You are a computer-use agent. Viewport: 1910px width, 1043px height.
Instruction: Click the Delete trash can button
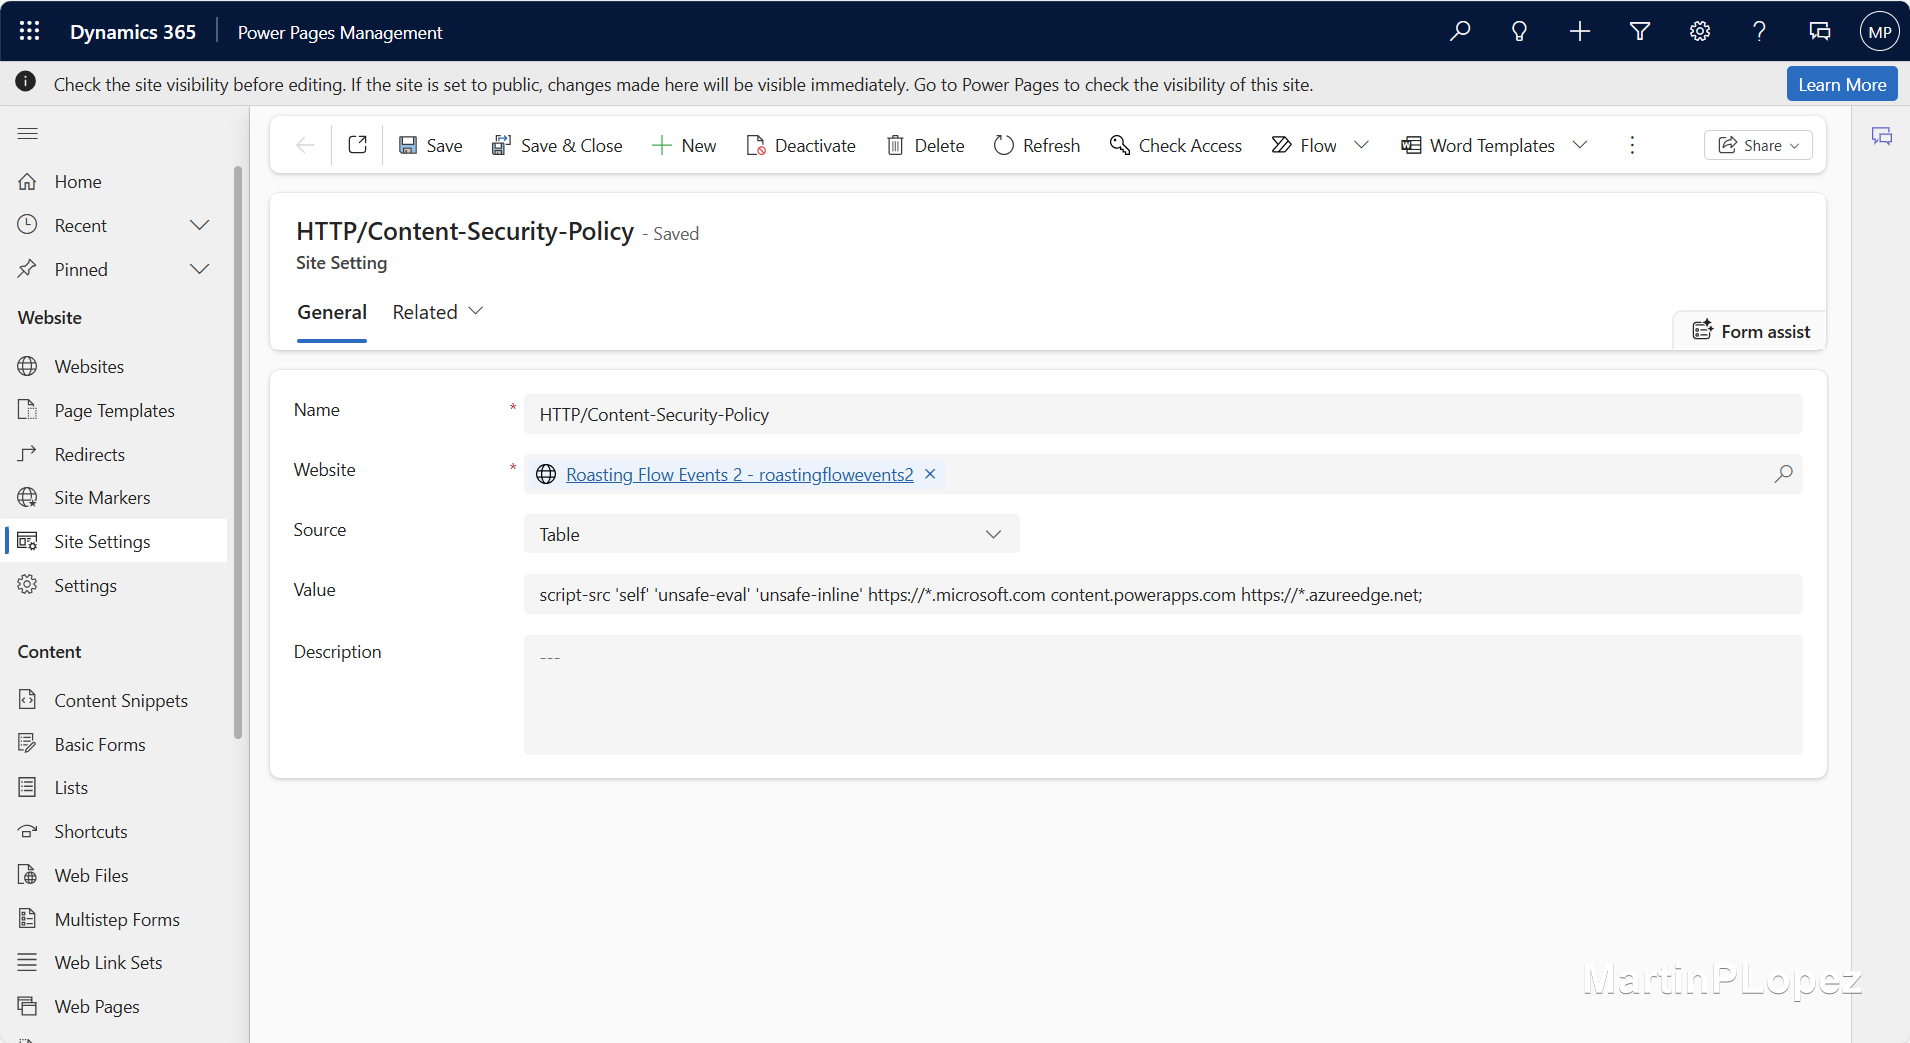click(x=925, y=145)
